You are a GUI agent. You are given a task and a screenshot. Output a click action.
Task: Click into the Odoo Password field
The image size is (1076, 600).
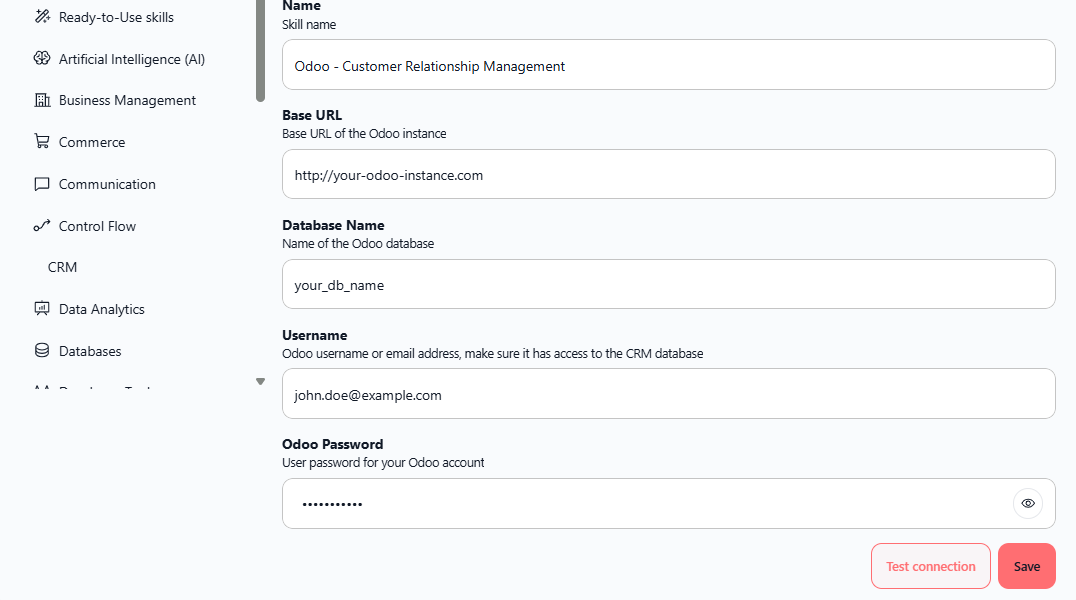tap(668, 504)
